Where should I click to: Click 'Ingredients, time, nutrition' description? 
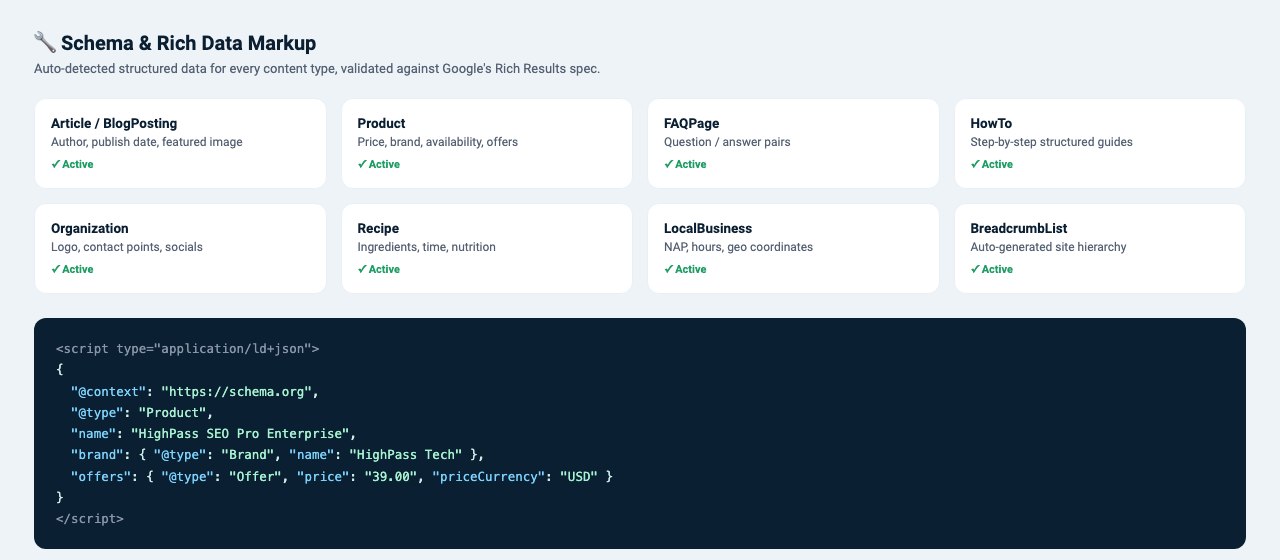(x=426, y=247)
